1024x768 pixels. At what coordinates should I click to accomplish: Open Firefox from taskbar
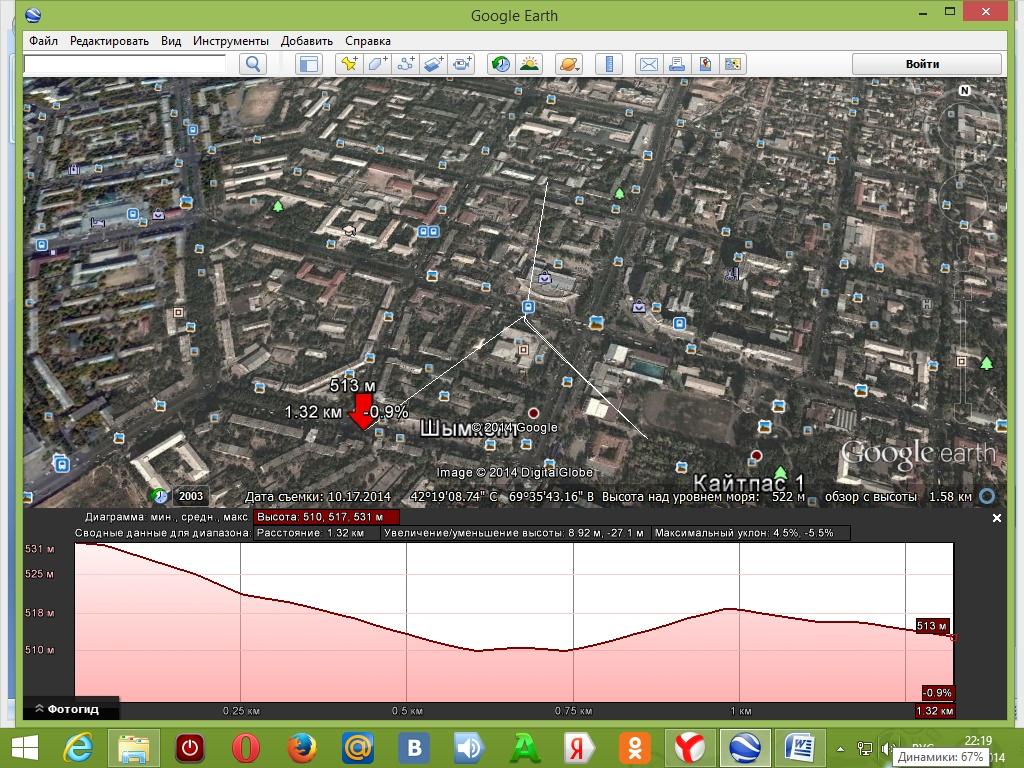[x=302, y=748]
